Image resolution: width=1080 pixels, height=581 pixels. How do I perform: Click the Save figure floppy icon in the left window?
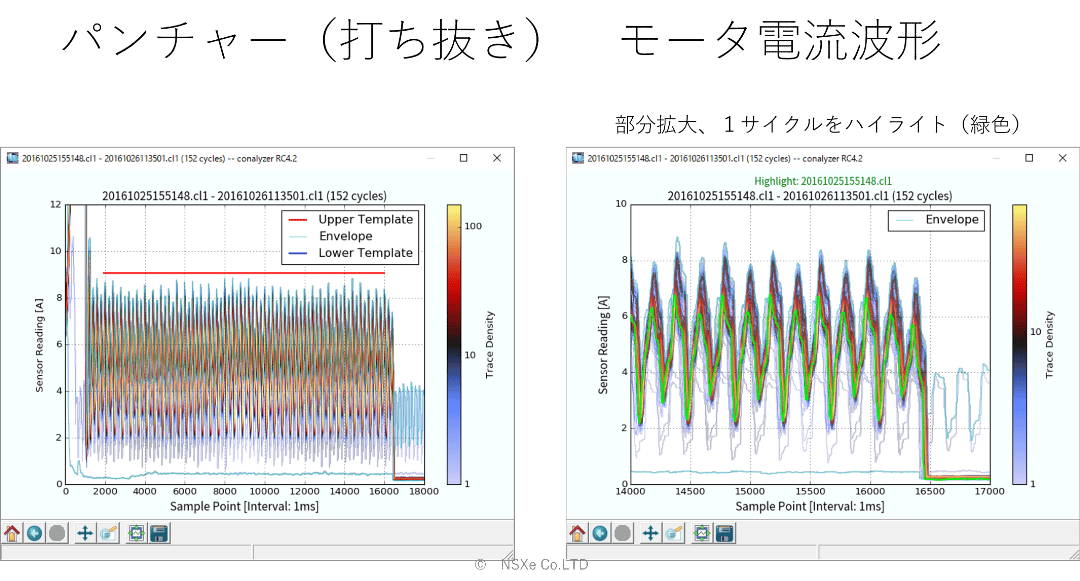pos(159,534)
